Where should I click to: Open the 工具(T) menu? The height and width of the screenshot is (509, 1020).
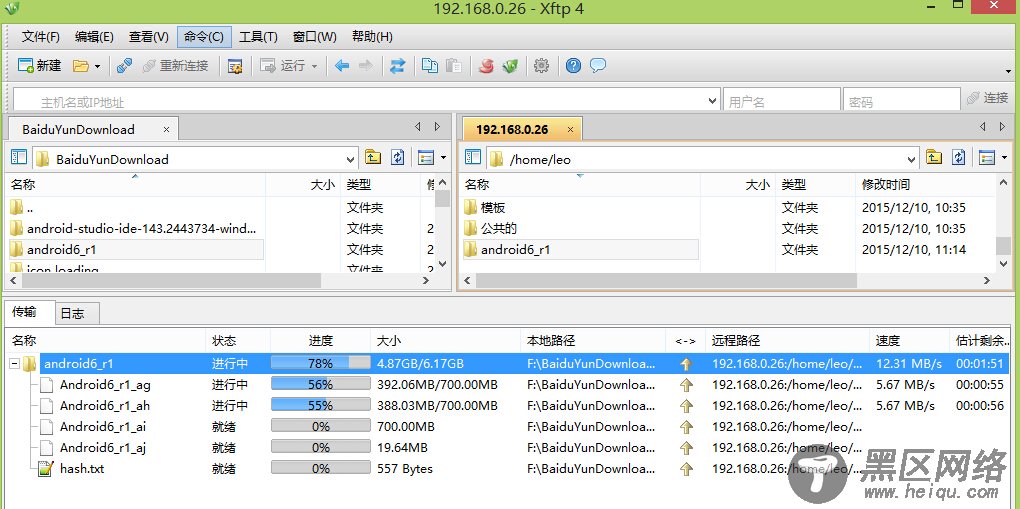tap(258, 36)
